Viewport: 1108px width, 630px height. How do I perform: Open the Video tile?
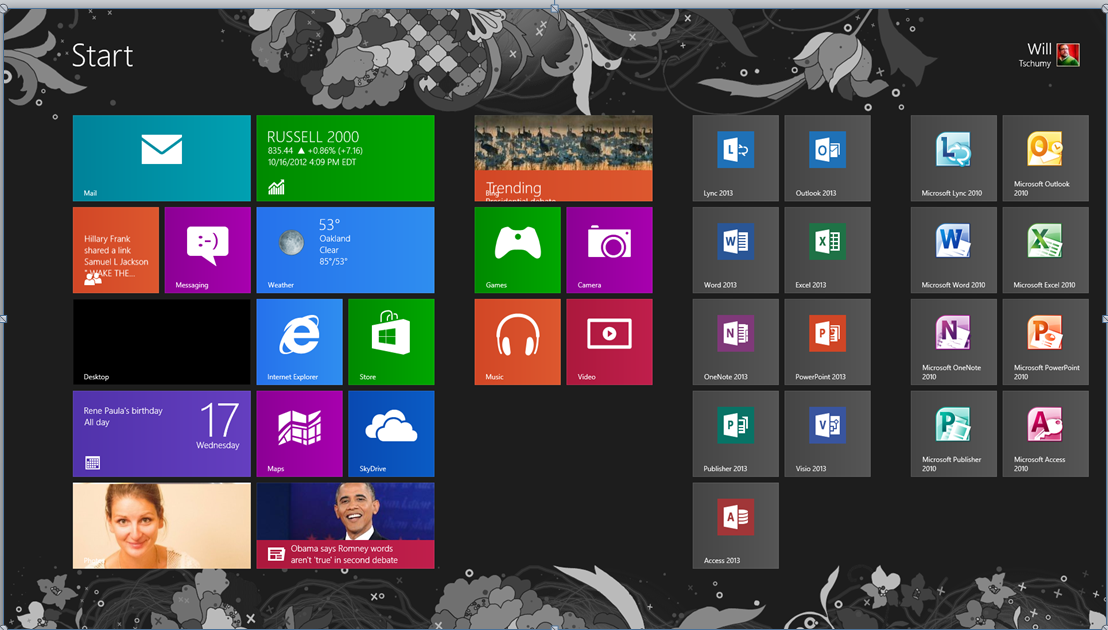pyautogui.click(x=609, y=341)
